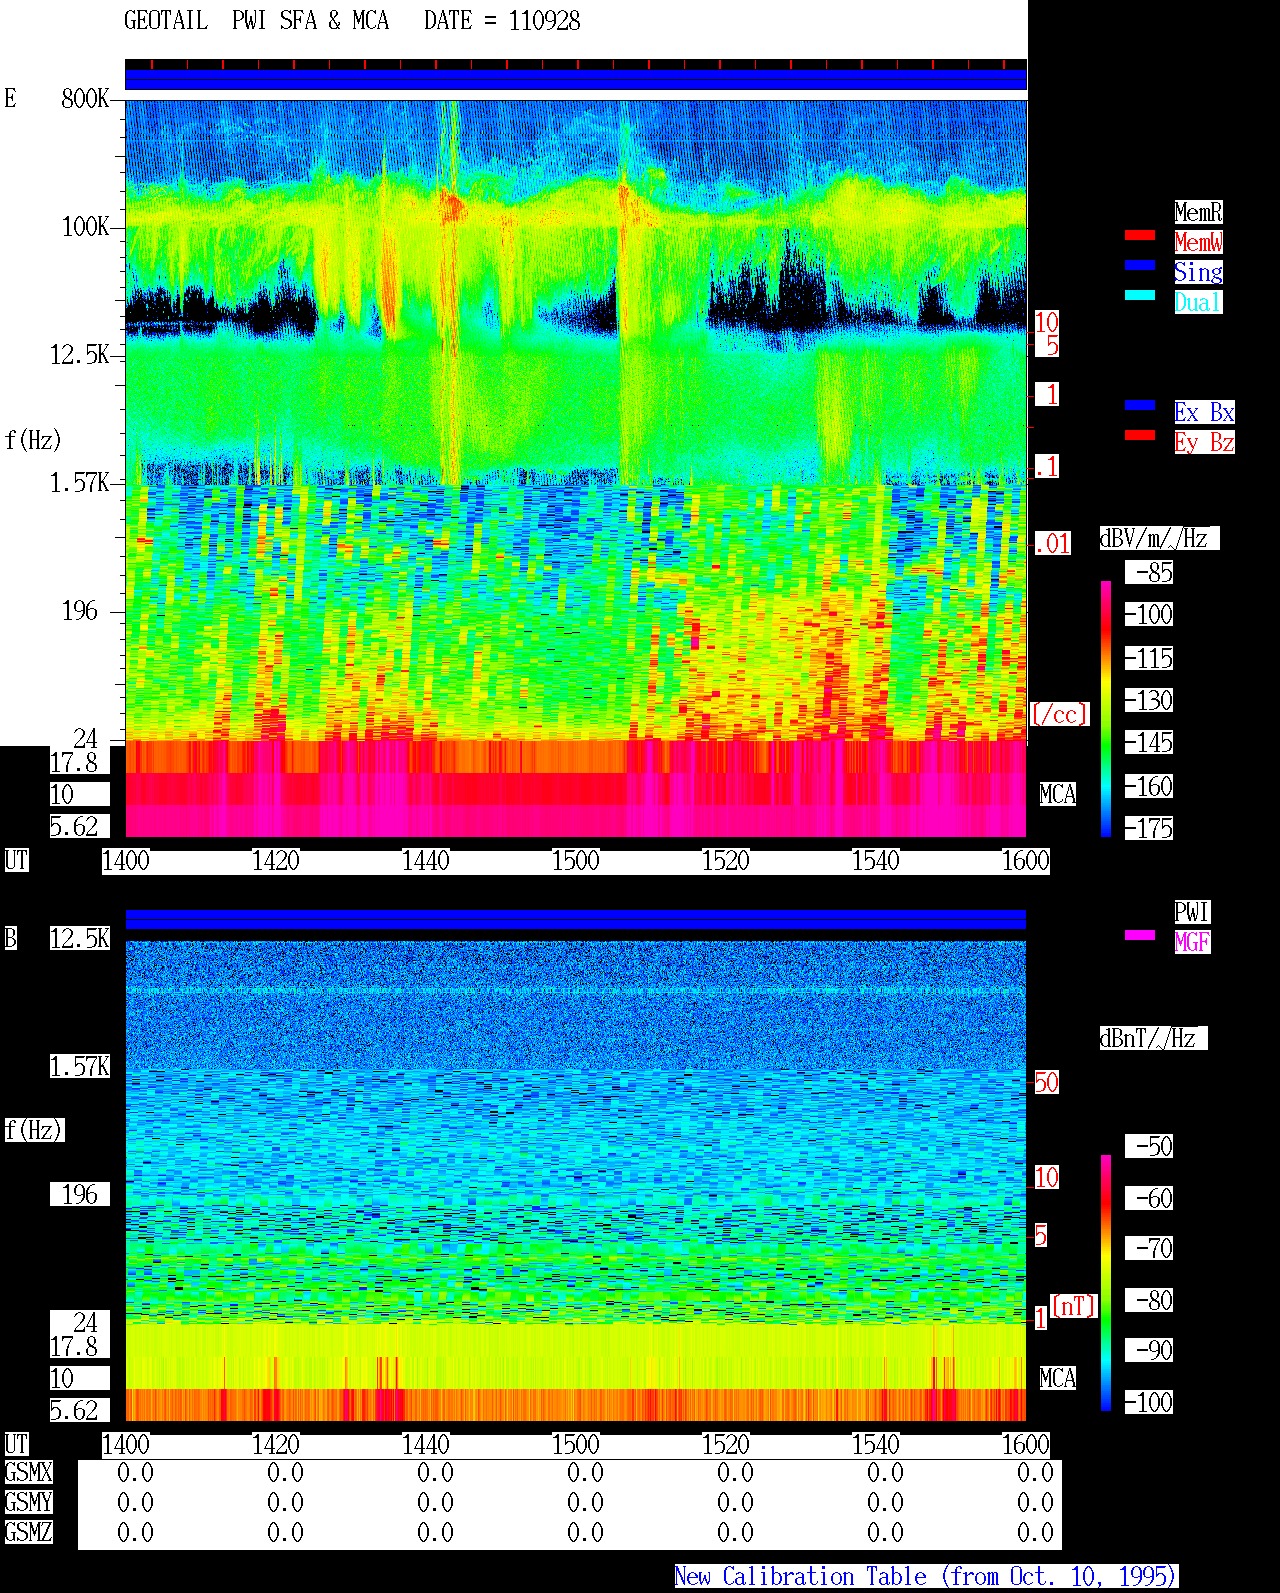
Task: Select the PWI legend label
Action: 1192,912
